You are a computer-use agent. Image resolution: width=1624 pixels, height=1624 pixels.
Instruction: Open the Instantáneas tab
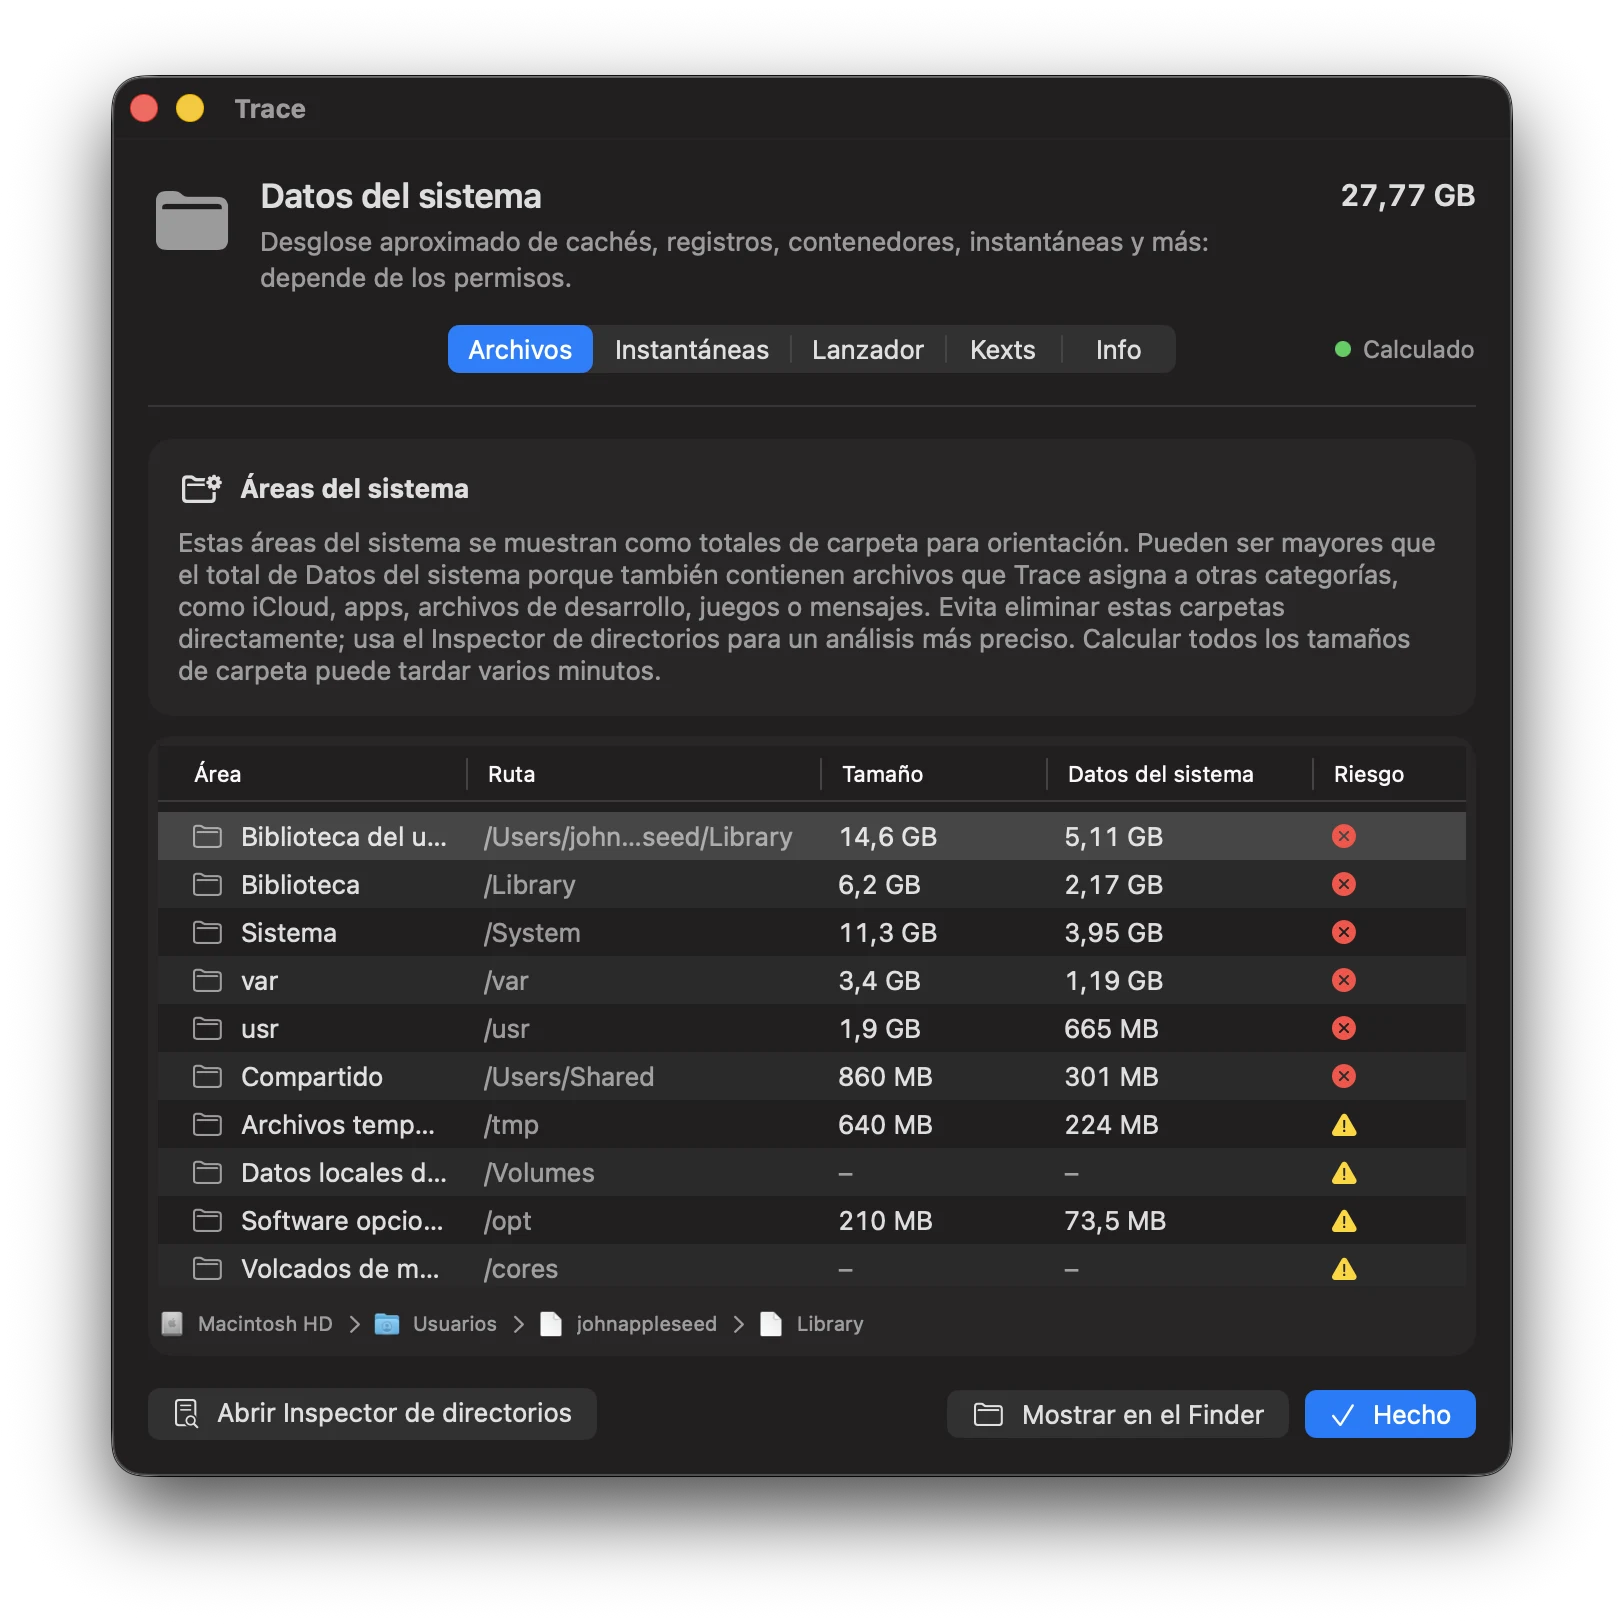[691, 349]
